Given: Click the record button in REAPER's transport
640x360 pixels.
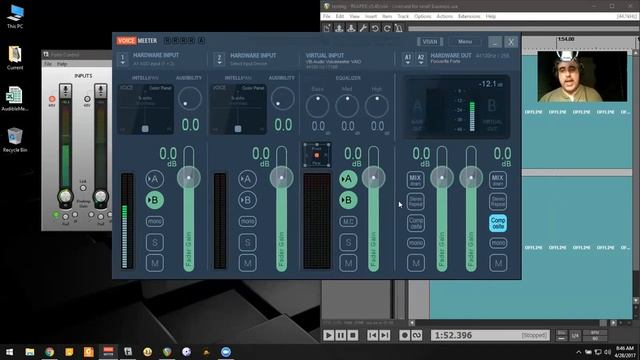Looking at the screenshot, I should 404,335.
